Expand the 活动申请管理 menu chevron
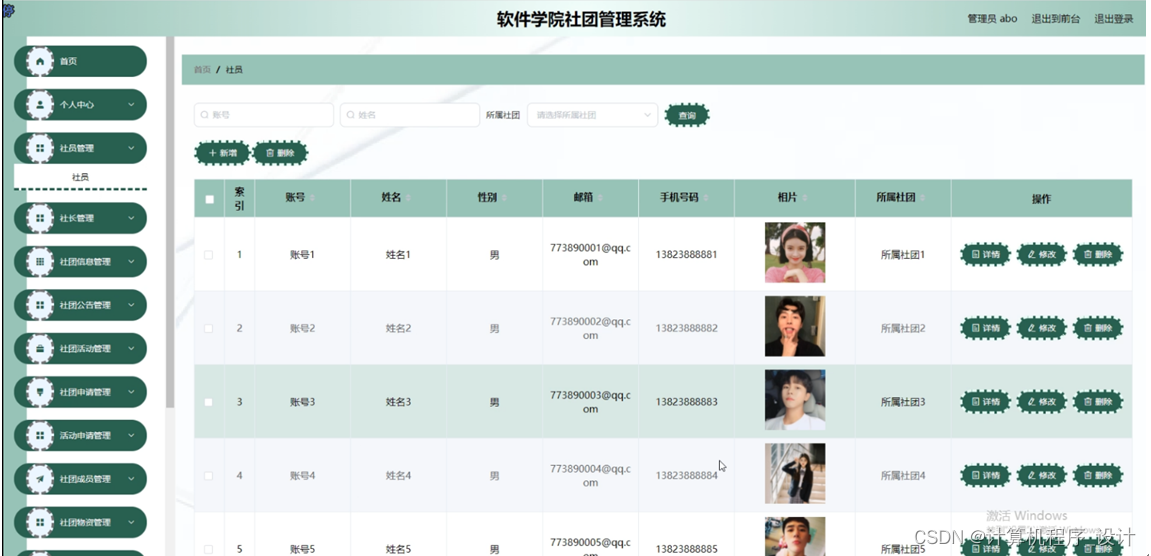Screen dimensions: 1151x556 click(x=131, y=435)
